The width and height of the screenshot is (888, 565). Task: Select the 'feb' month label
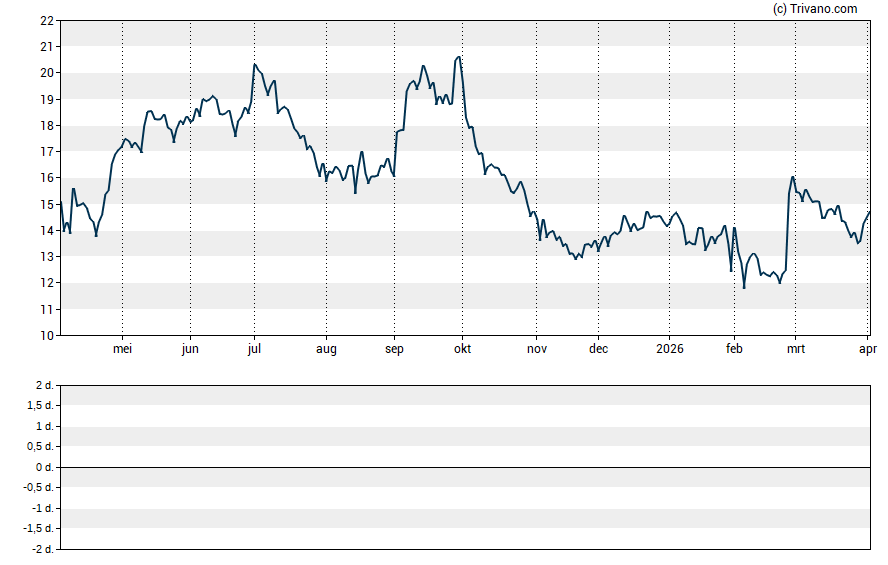pyautogui.click(x=734, y=349)
